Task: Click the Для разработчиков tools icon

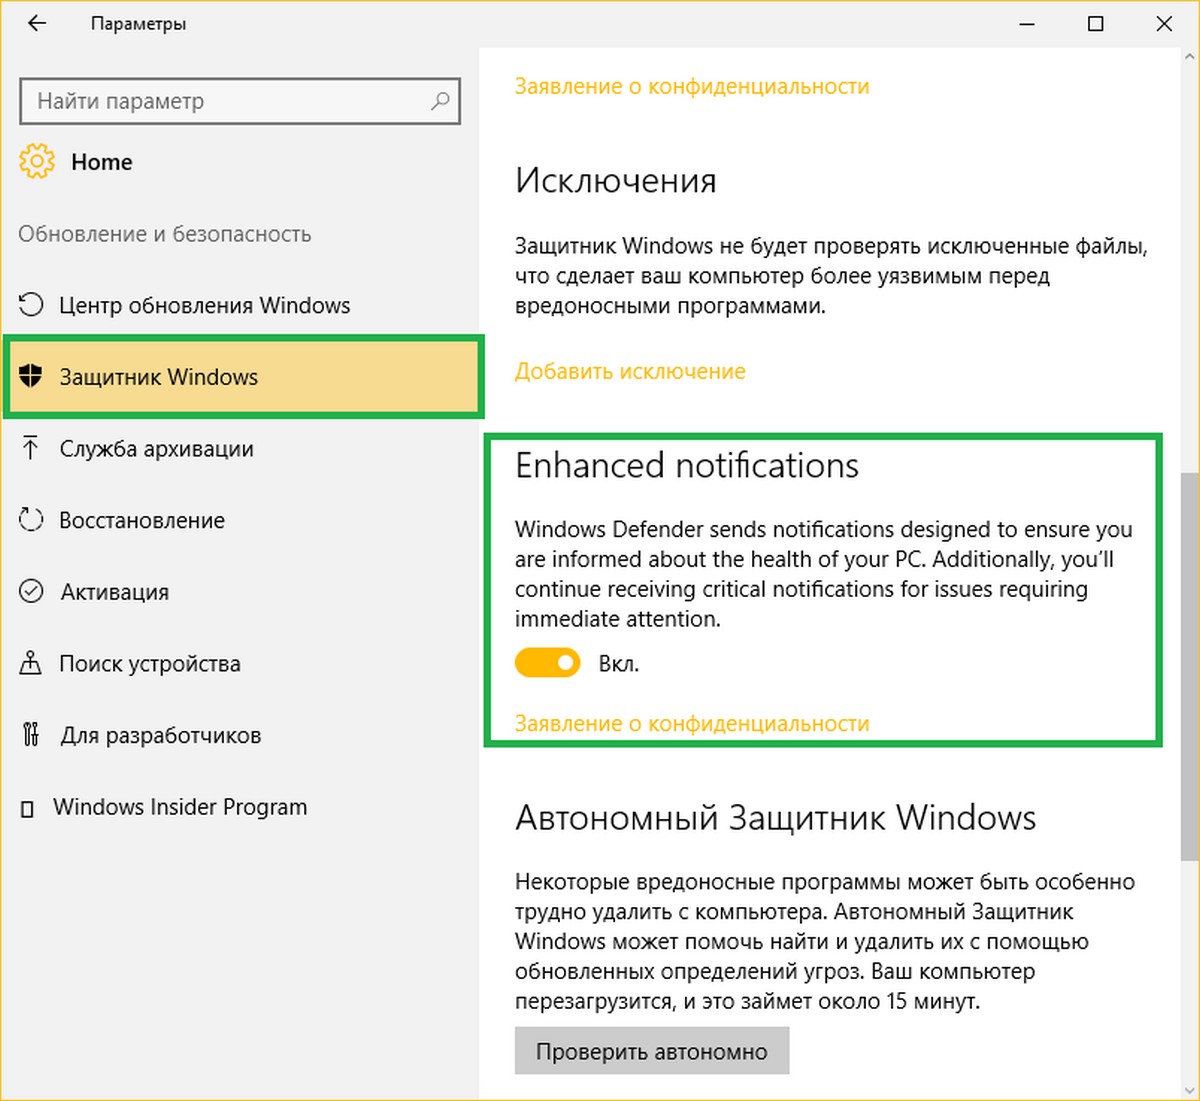Action: (x=31, y=735)
